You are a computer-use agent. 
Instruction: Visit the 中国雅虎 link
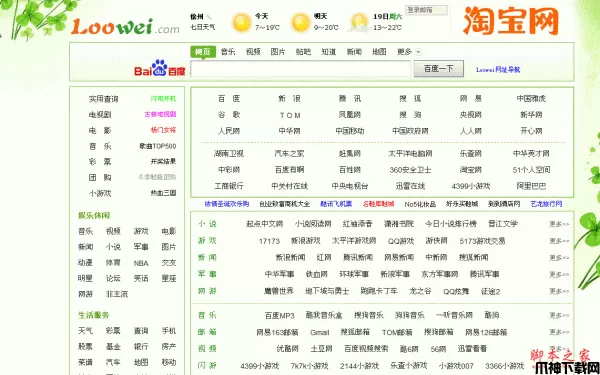click(x=531, y=99)
